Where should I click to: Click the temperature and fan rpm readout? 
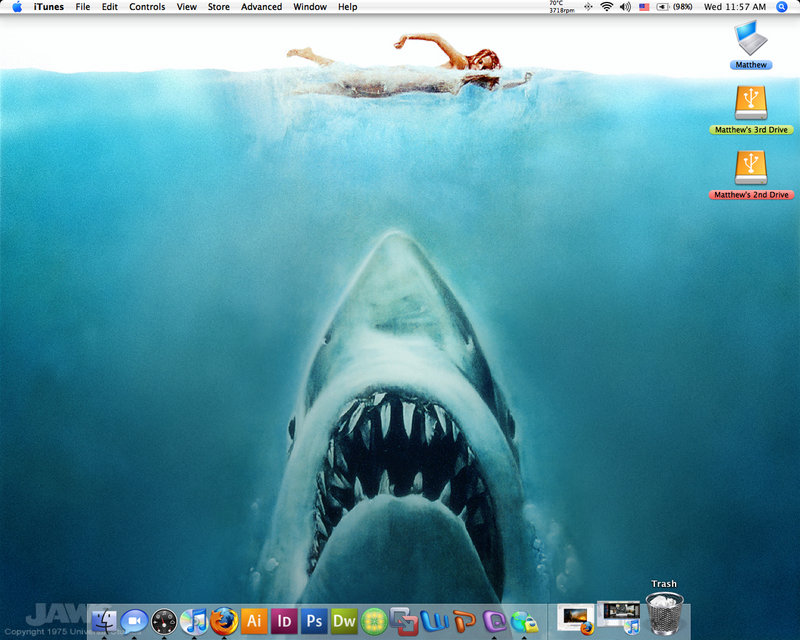tap(562, 7)
